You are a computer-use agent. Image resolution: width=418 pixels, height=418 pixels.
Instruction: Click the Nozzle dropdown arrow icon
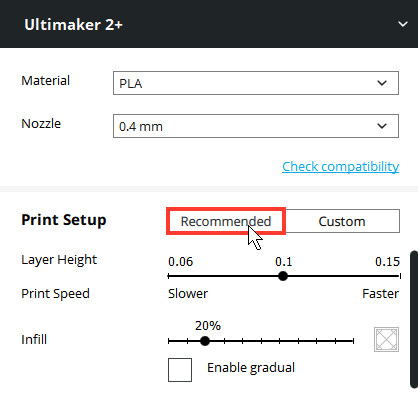click(x=382, y=126)
